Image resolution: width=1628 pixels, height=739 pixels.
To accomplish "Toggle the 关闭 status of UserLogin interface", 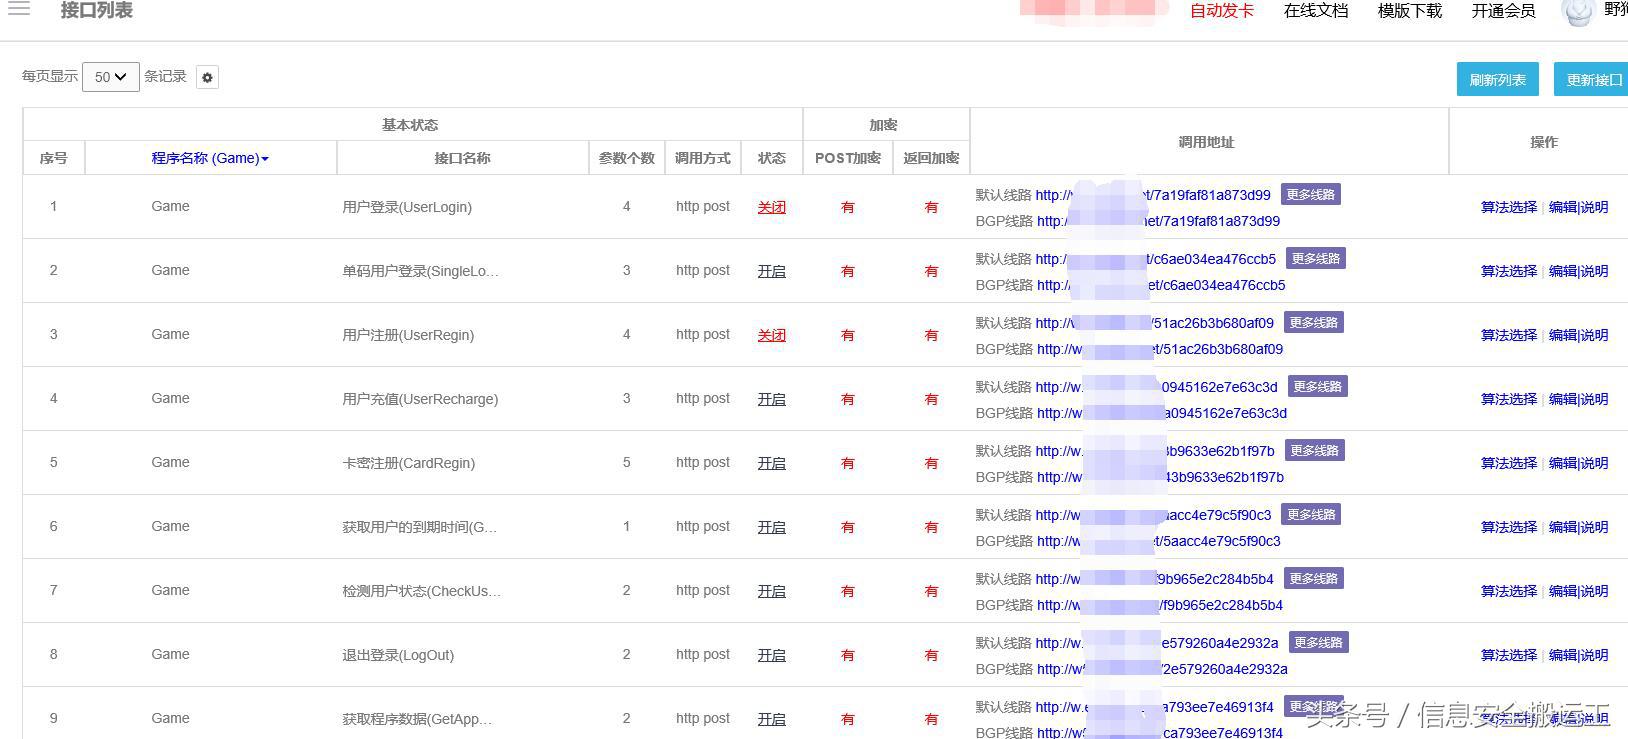I will coord(771,207).
